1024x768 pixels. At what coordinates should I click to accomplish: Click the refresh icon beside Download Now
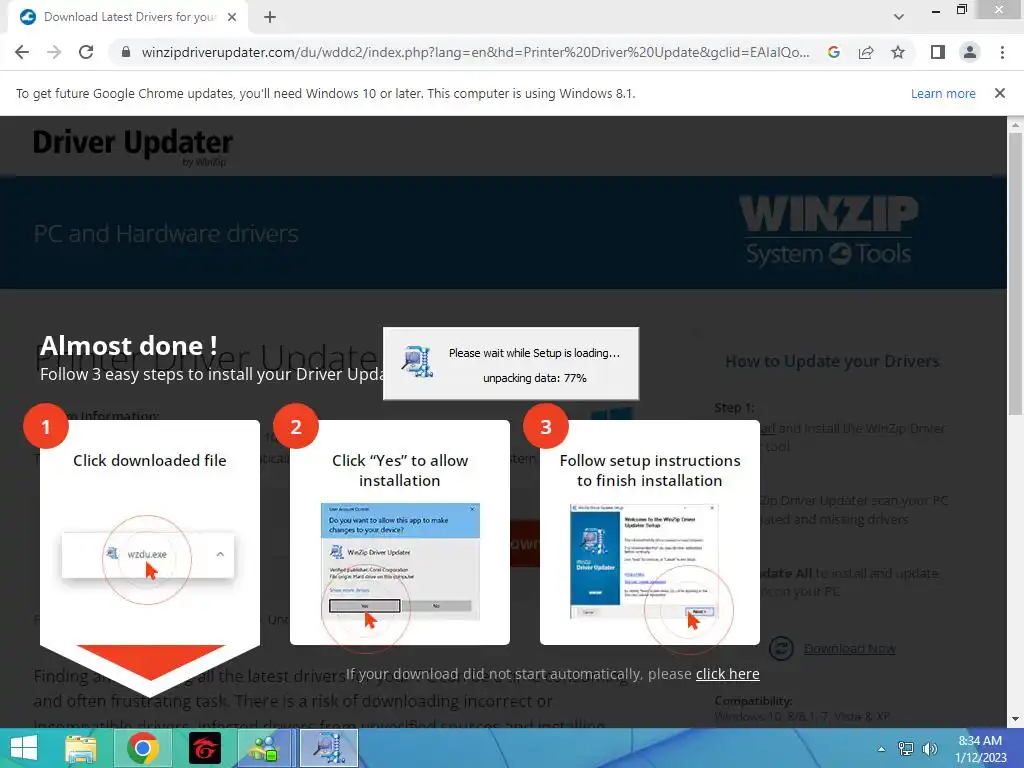(781, 648)
